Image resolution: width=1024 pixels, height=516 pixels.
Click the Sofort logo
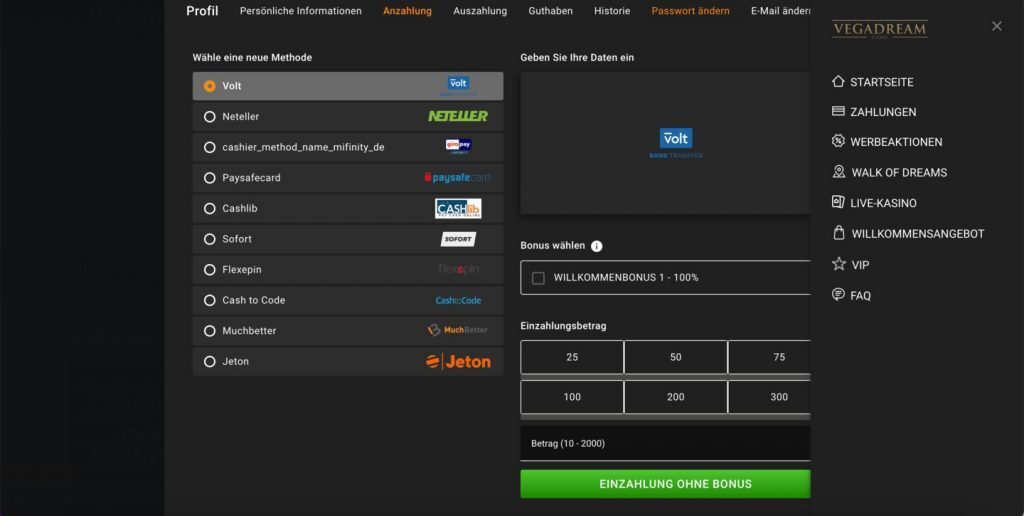[458, 239]
